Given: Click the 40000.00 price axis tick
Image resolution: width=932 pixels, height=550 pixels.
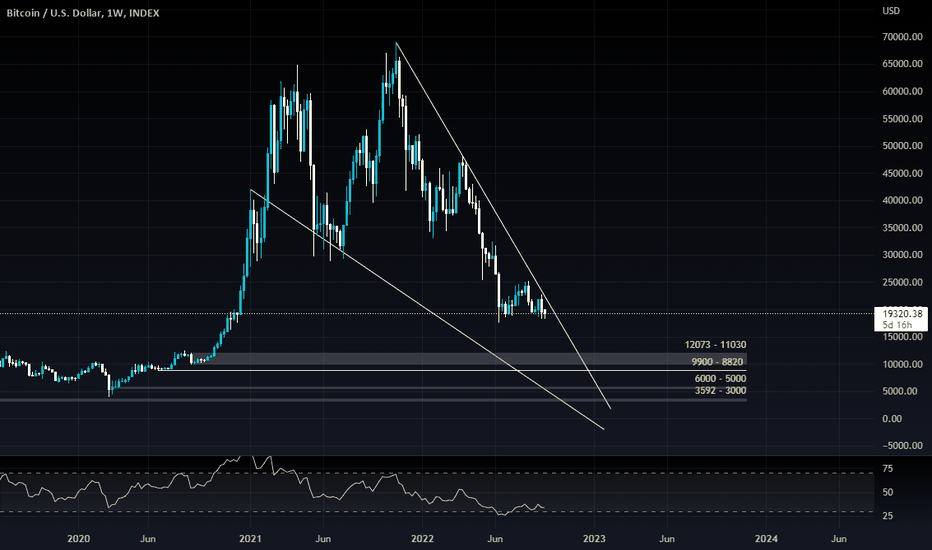Looking at the screenshot, I should (902, 200).
